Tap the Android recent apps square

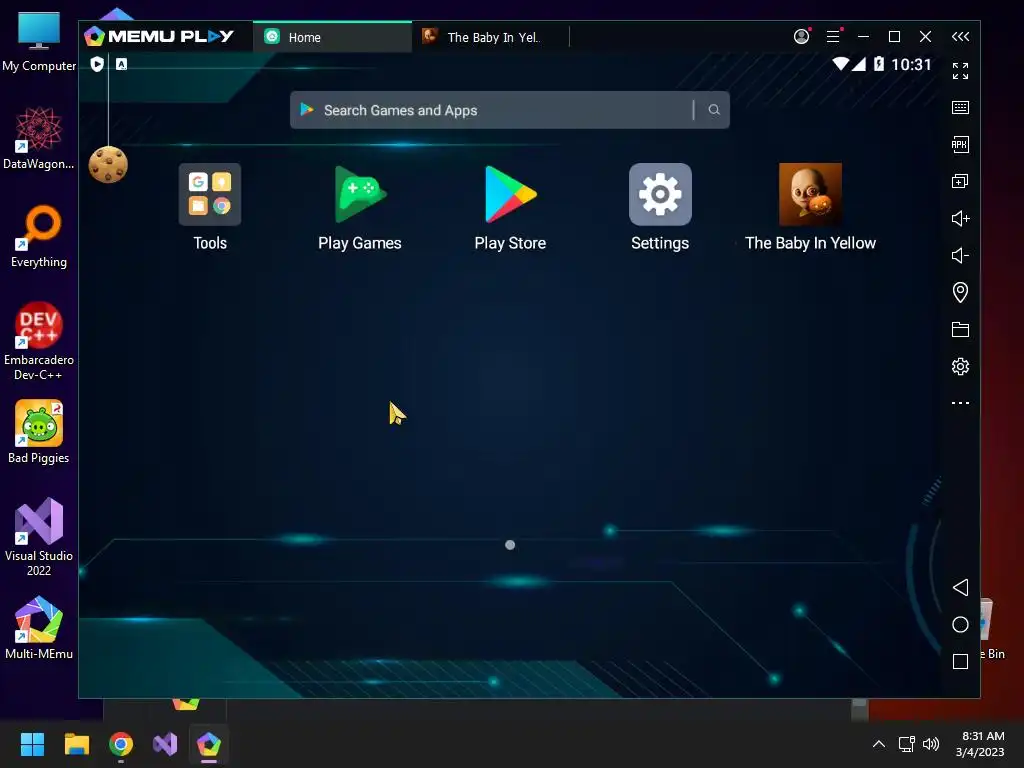click(x=960, y=662)
